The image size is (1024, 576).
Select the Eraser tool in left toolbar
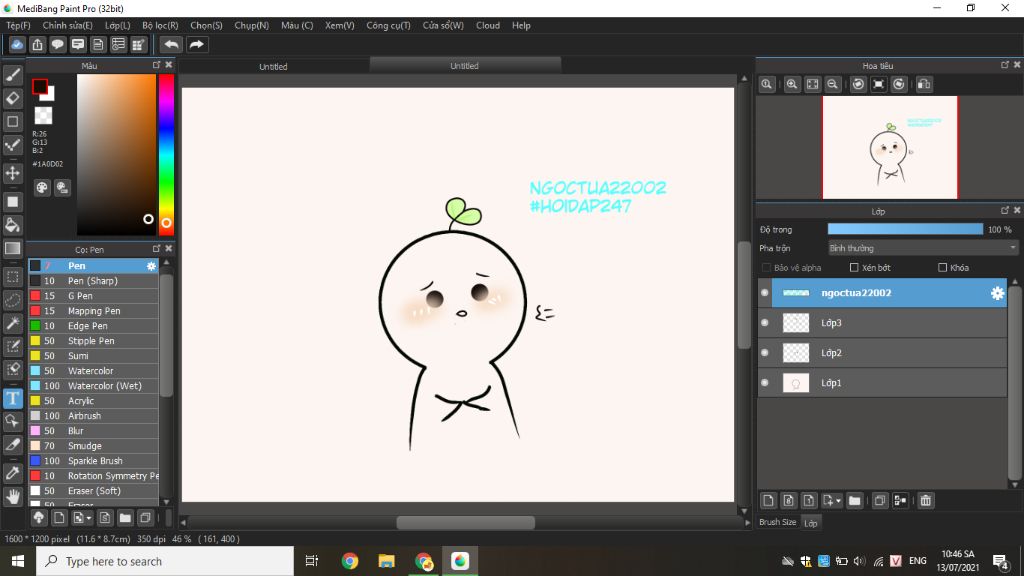12,98
